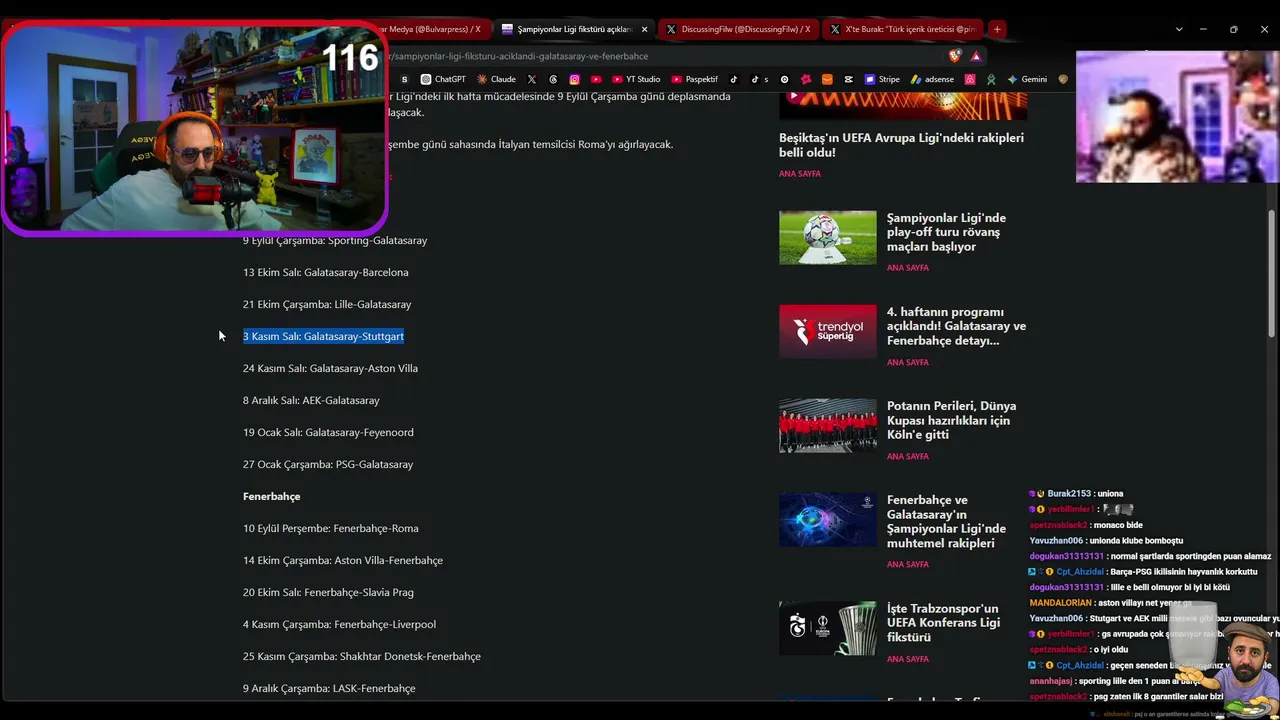Open Fenerbahçe ve Galatasaray'ın muhtemel rakipleri article
The width and height of the screenshot is (1280, 720).
946,521
